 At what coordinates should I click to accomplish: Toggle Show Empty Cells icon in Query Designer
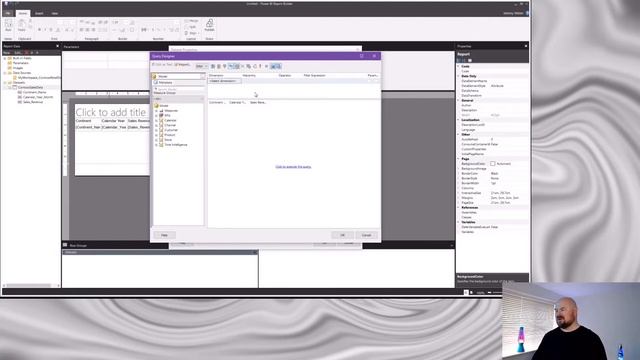point(224,66)
